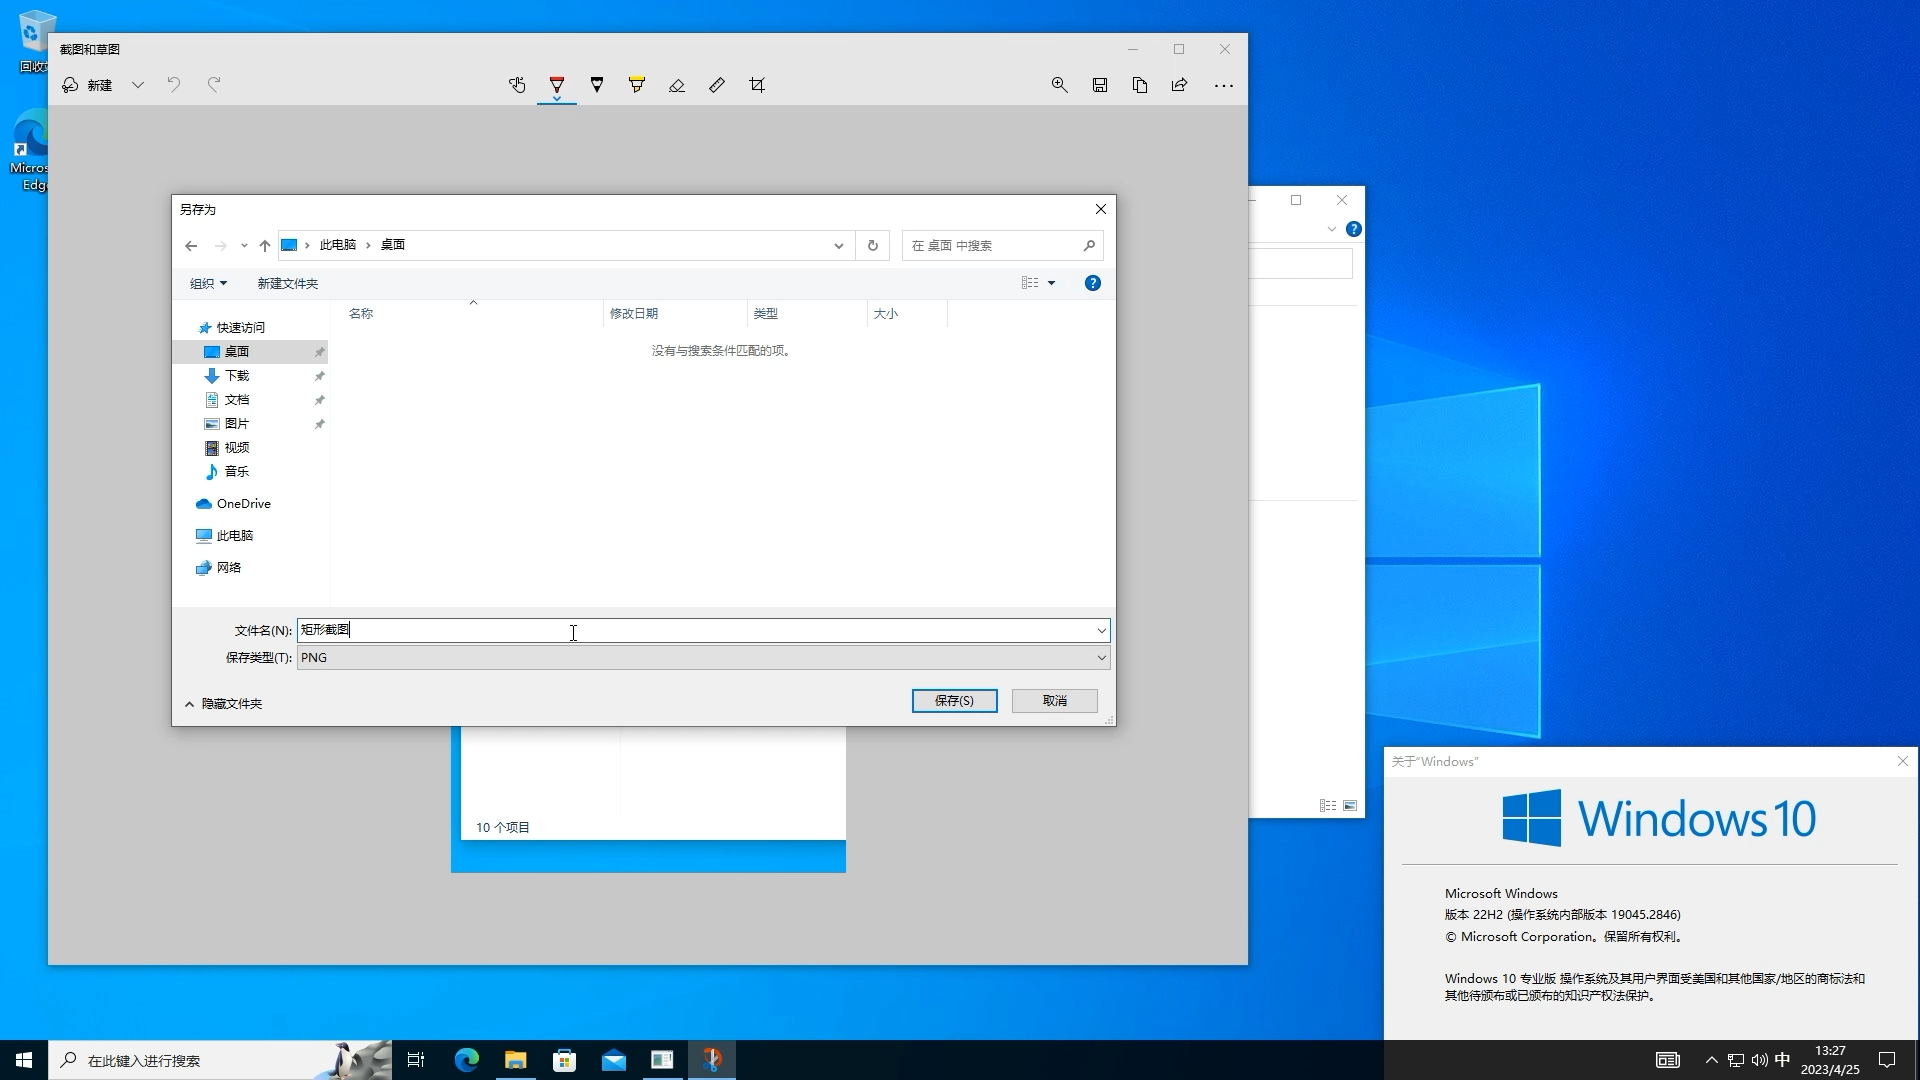Expand the address bar history dropdown

coord(839,245)
